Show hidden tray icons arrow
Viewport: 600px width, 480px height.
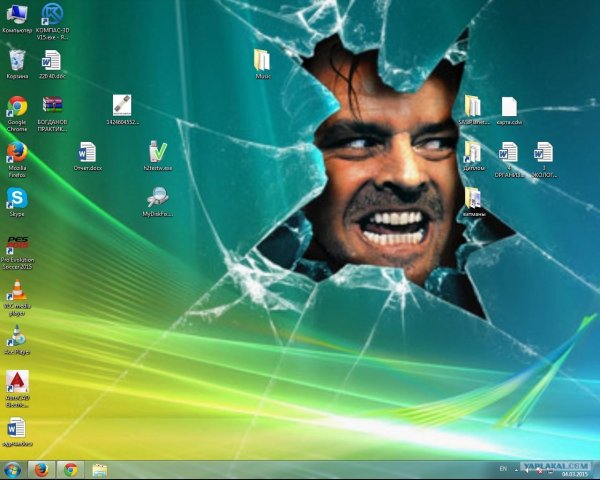(x=516, y=469)
